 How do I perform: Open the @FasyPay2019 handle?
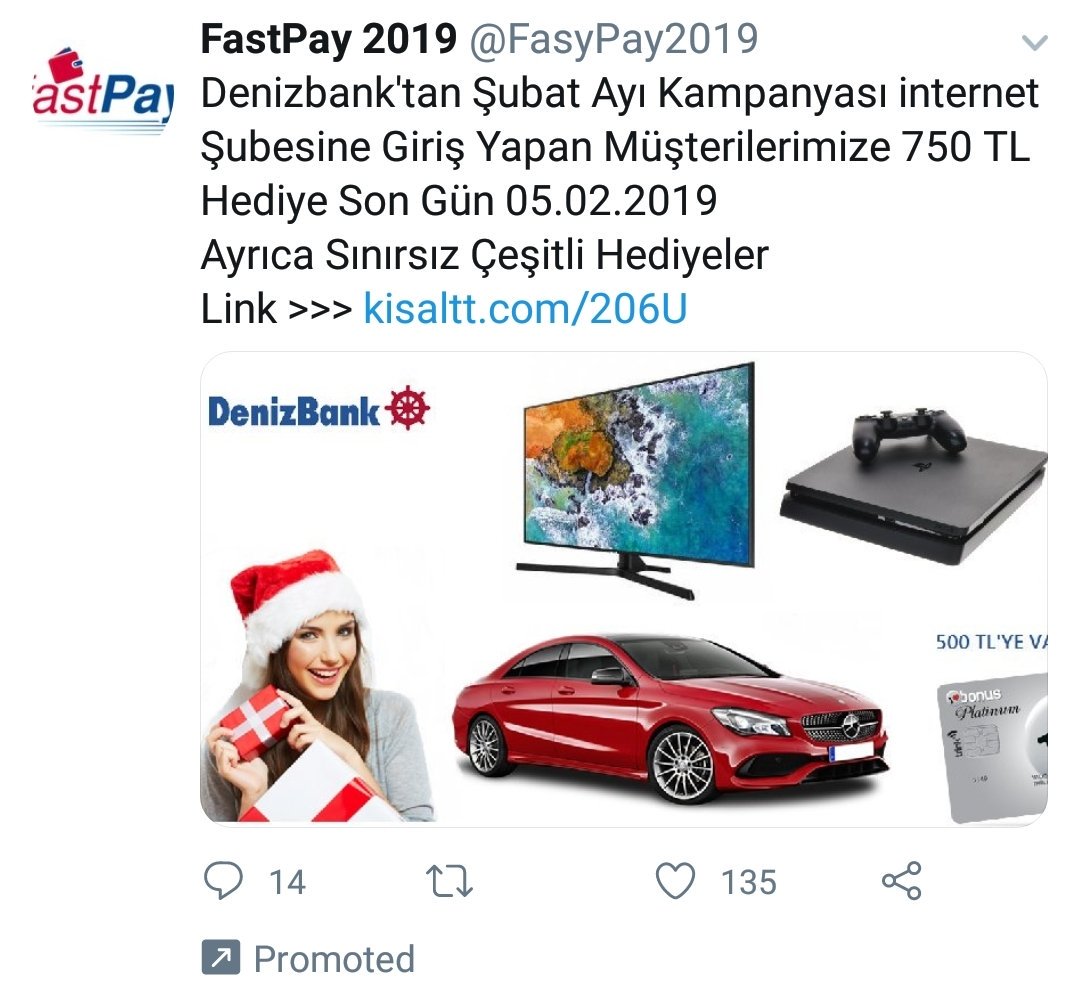click(614, 40)
